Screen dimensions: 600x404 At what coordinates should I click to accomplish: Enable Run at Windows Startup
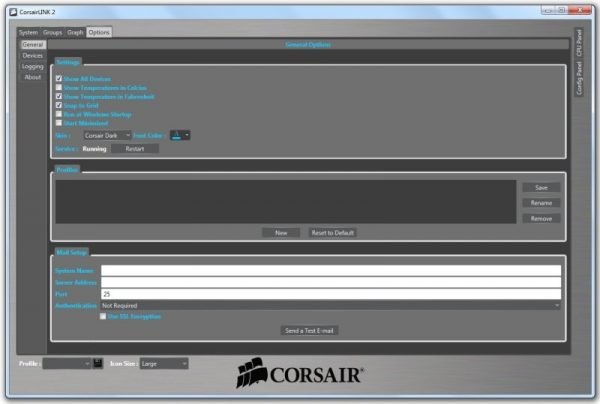coord(59,114)
